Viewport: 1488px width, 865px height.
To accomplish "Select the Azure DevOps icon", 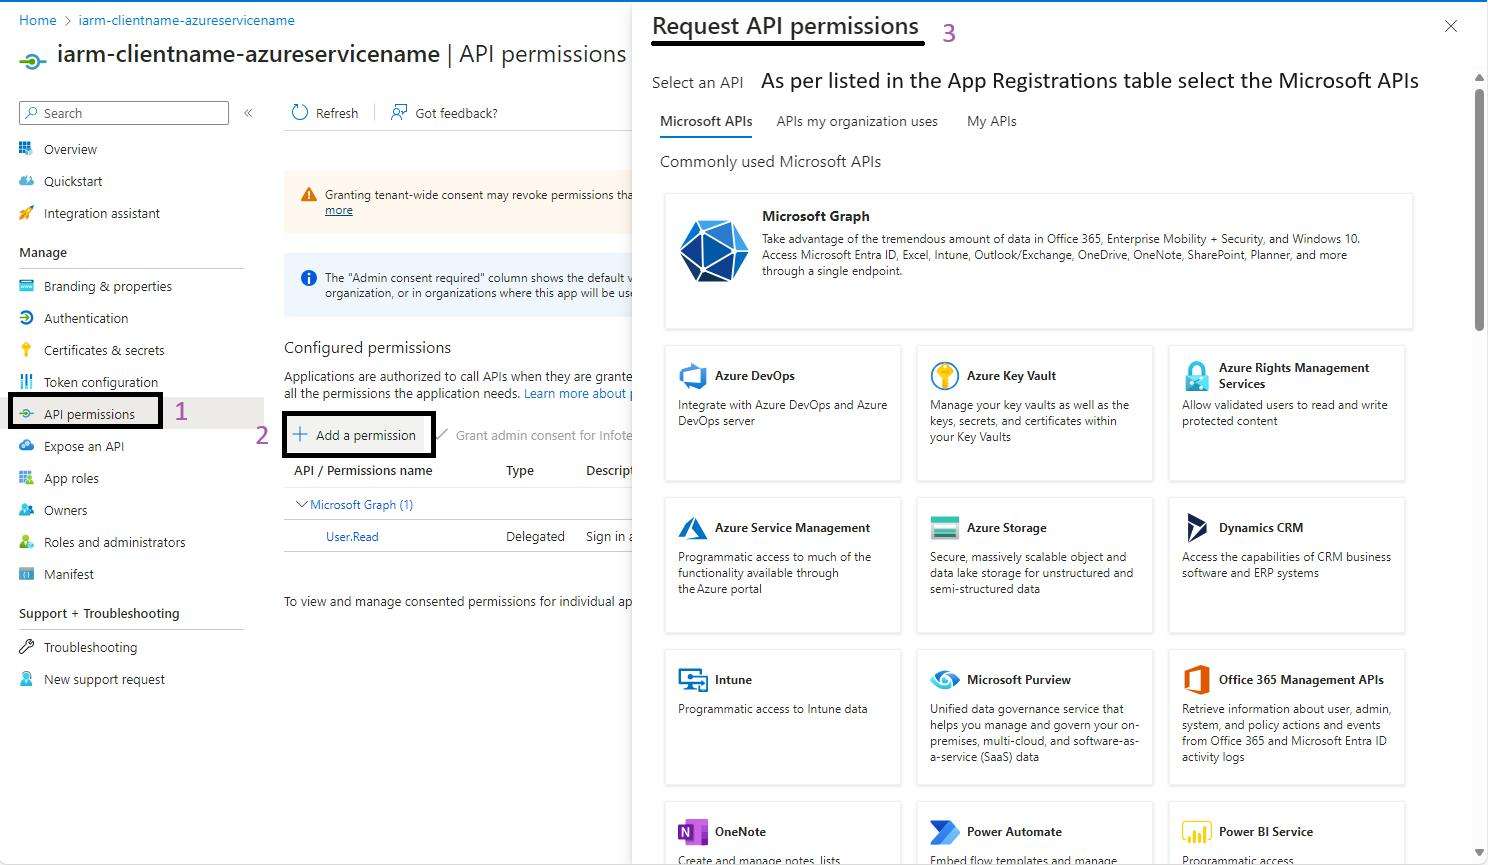I will (693, 376).
